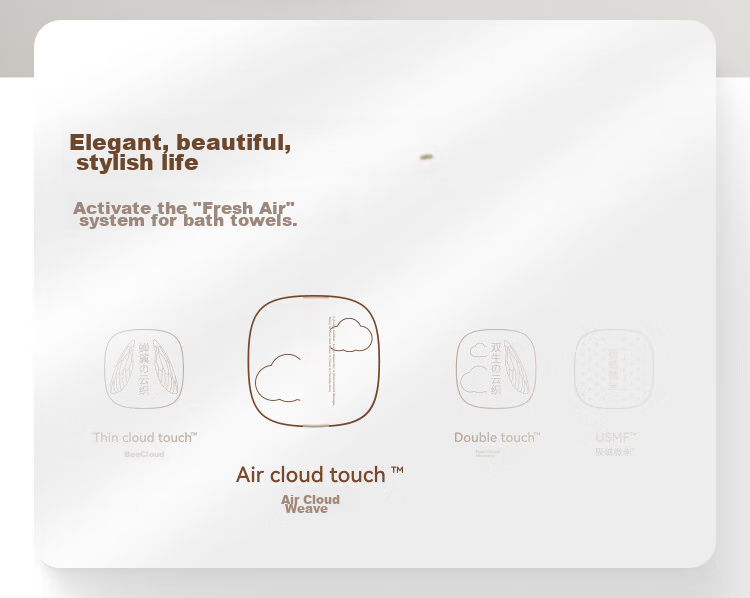Click the "Thin cloud touch™" label
Image resolution: width=750 pixels, height=598 pixels.
144,437
